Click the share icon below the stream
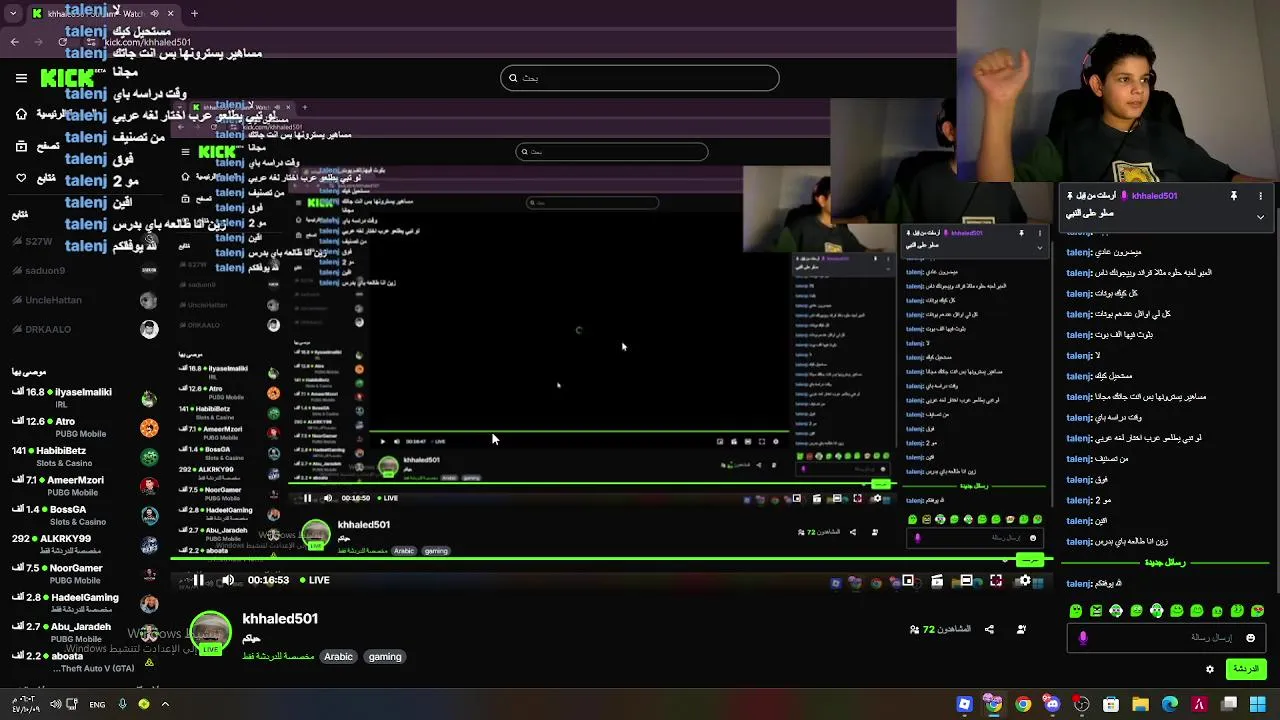 989,629
